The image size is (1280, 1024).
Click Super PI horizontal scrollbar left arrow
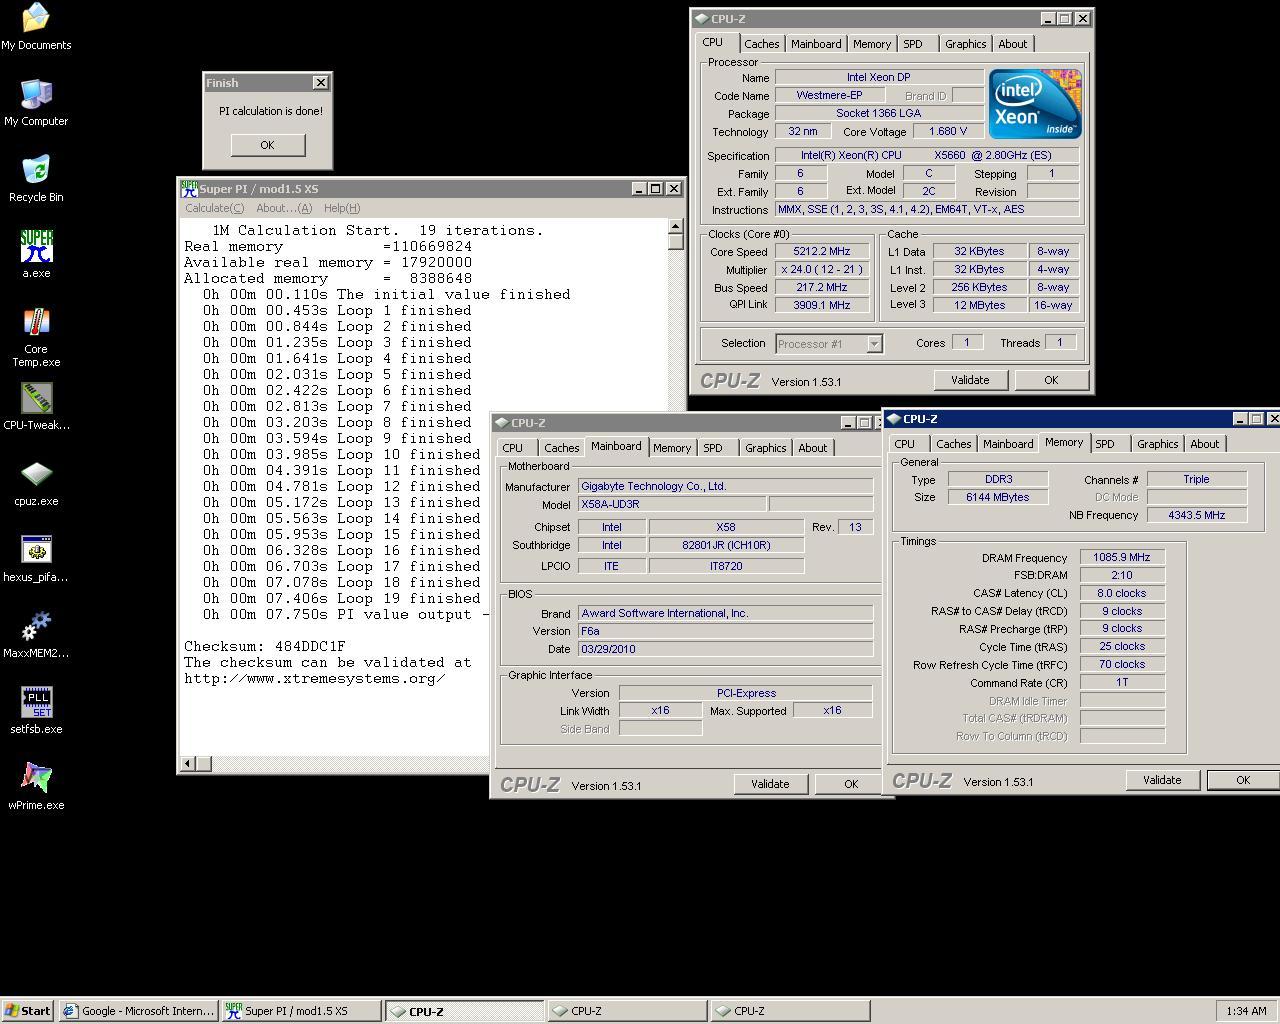[188, 763]
